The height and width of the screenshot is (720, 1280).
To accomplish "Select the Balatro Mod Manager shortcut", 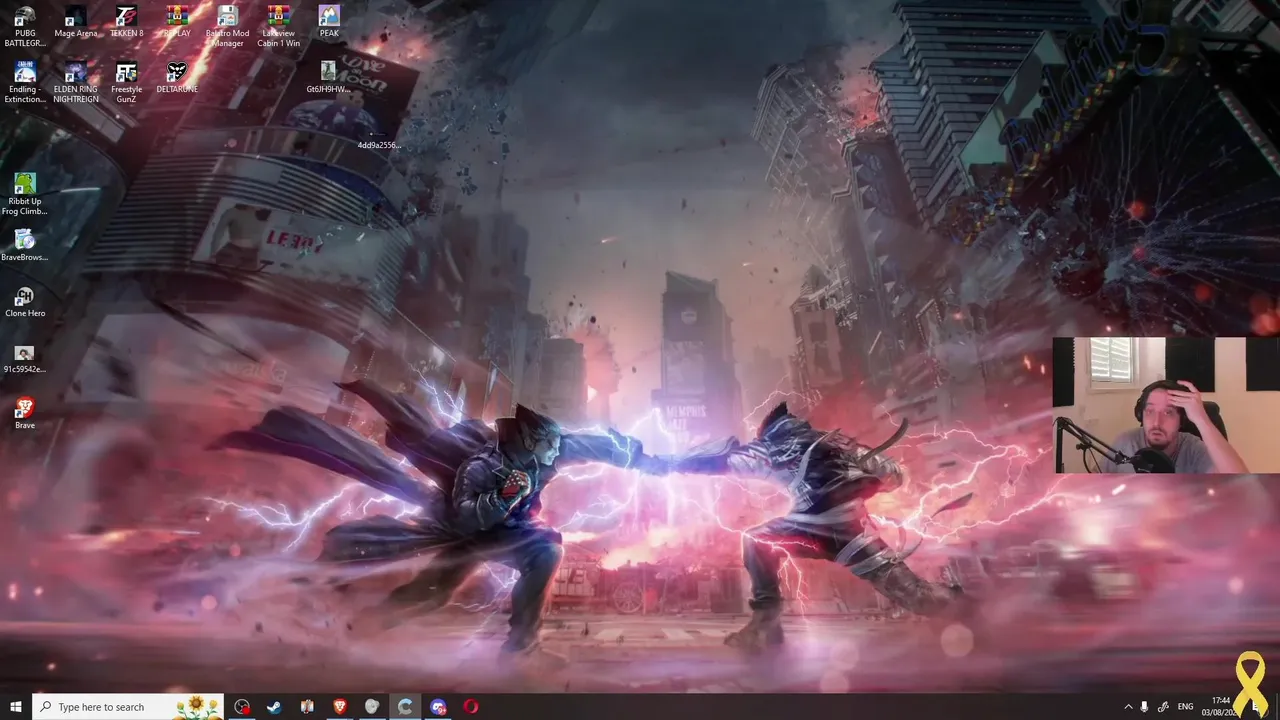I will tap(227, 27).
